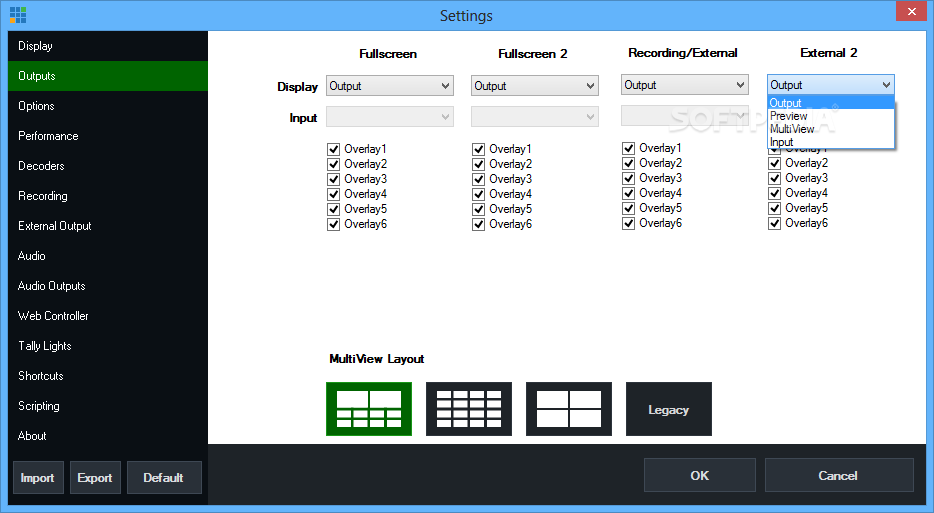
Task: Choose Preview in External 2 dropdown list
Action: click(x=831, y=116)
